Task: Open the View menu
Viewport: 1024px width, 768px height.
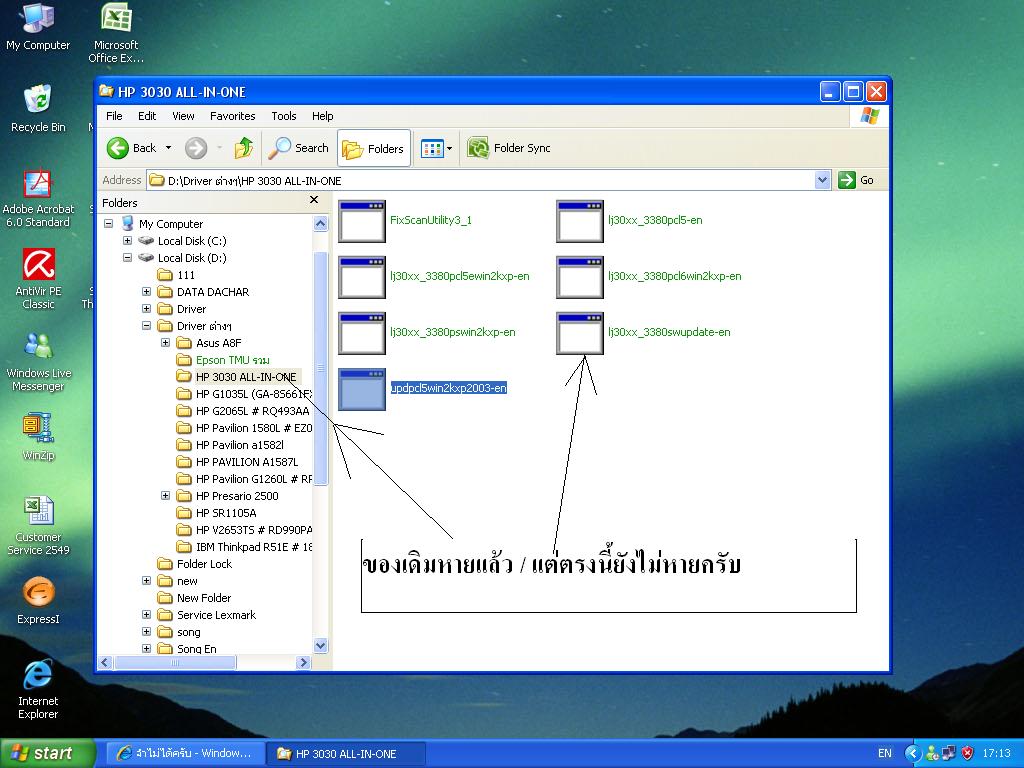Action: [184, 116]
